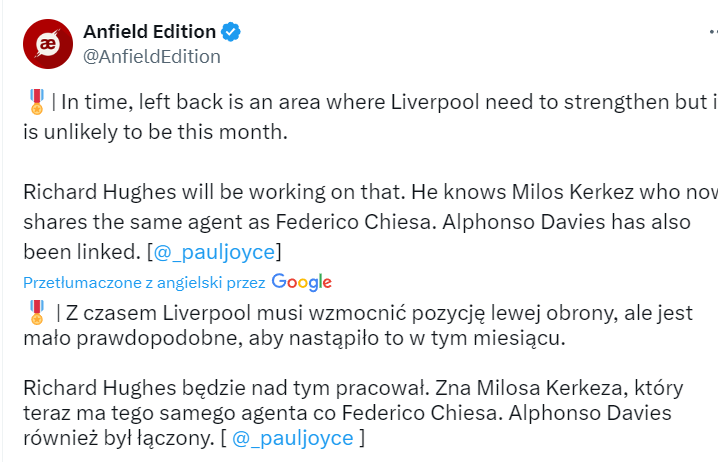This screenshot has height=462, width=718.
Task: Click the medal emoji in the Polish translation
Action: (x=37, y=314)
